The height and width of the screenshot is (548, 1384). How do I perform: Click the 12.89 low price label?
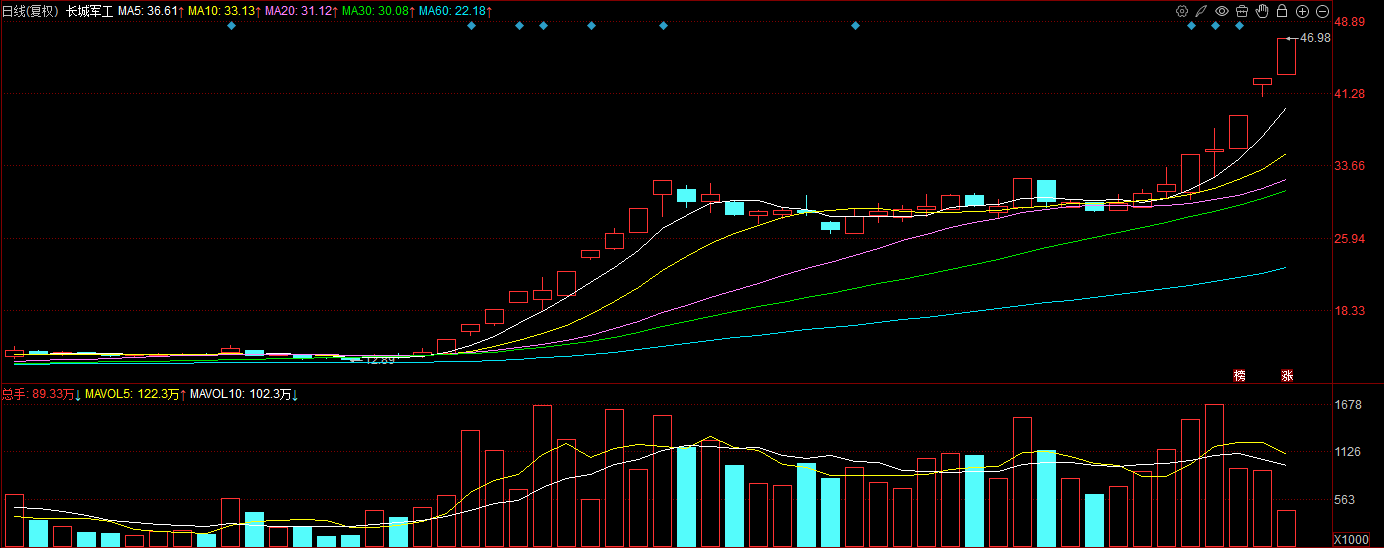(x=380, y=360)
